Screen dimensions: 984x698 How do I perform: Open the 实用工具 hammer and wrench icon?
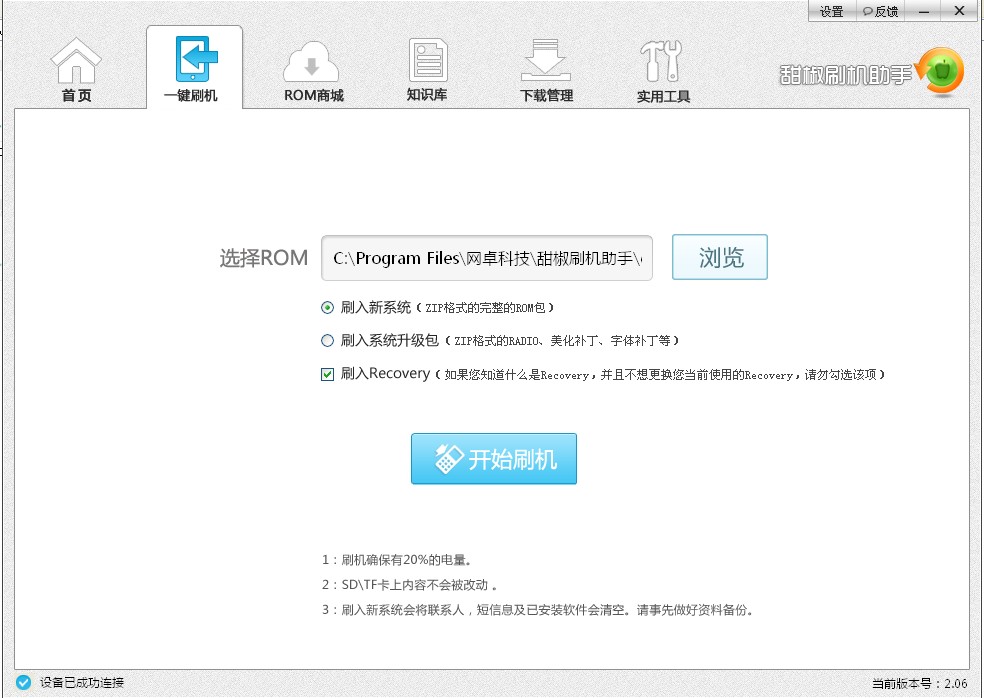tap(661, 61)
